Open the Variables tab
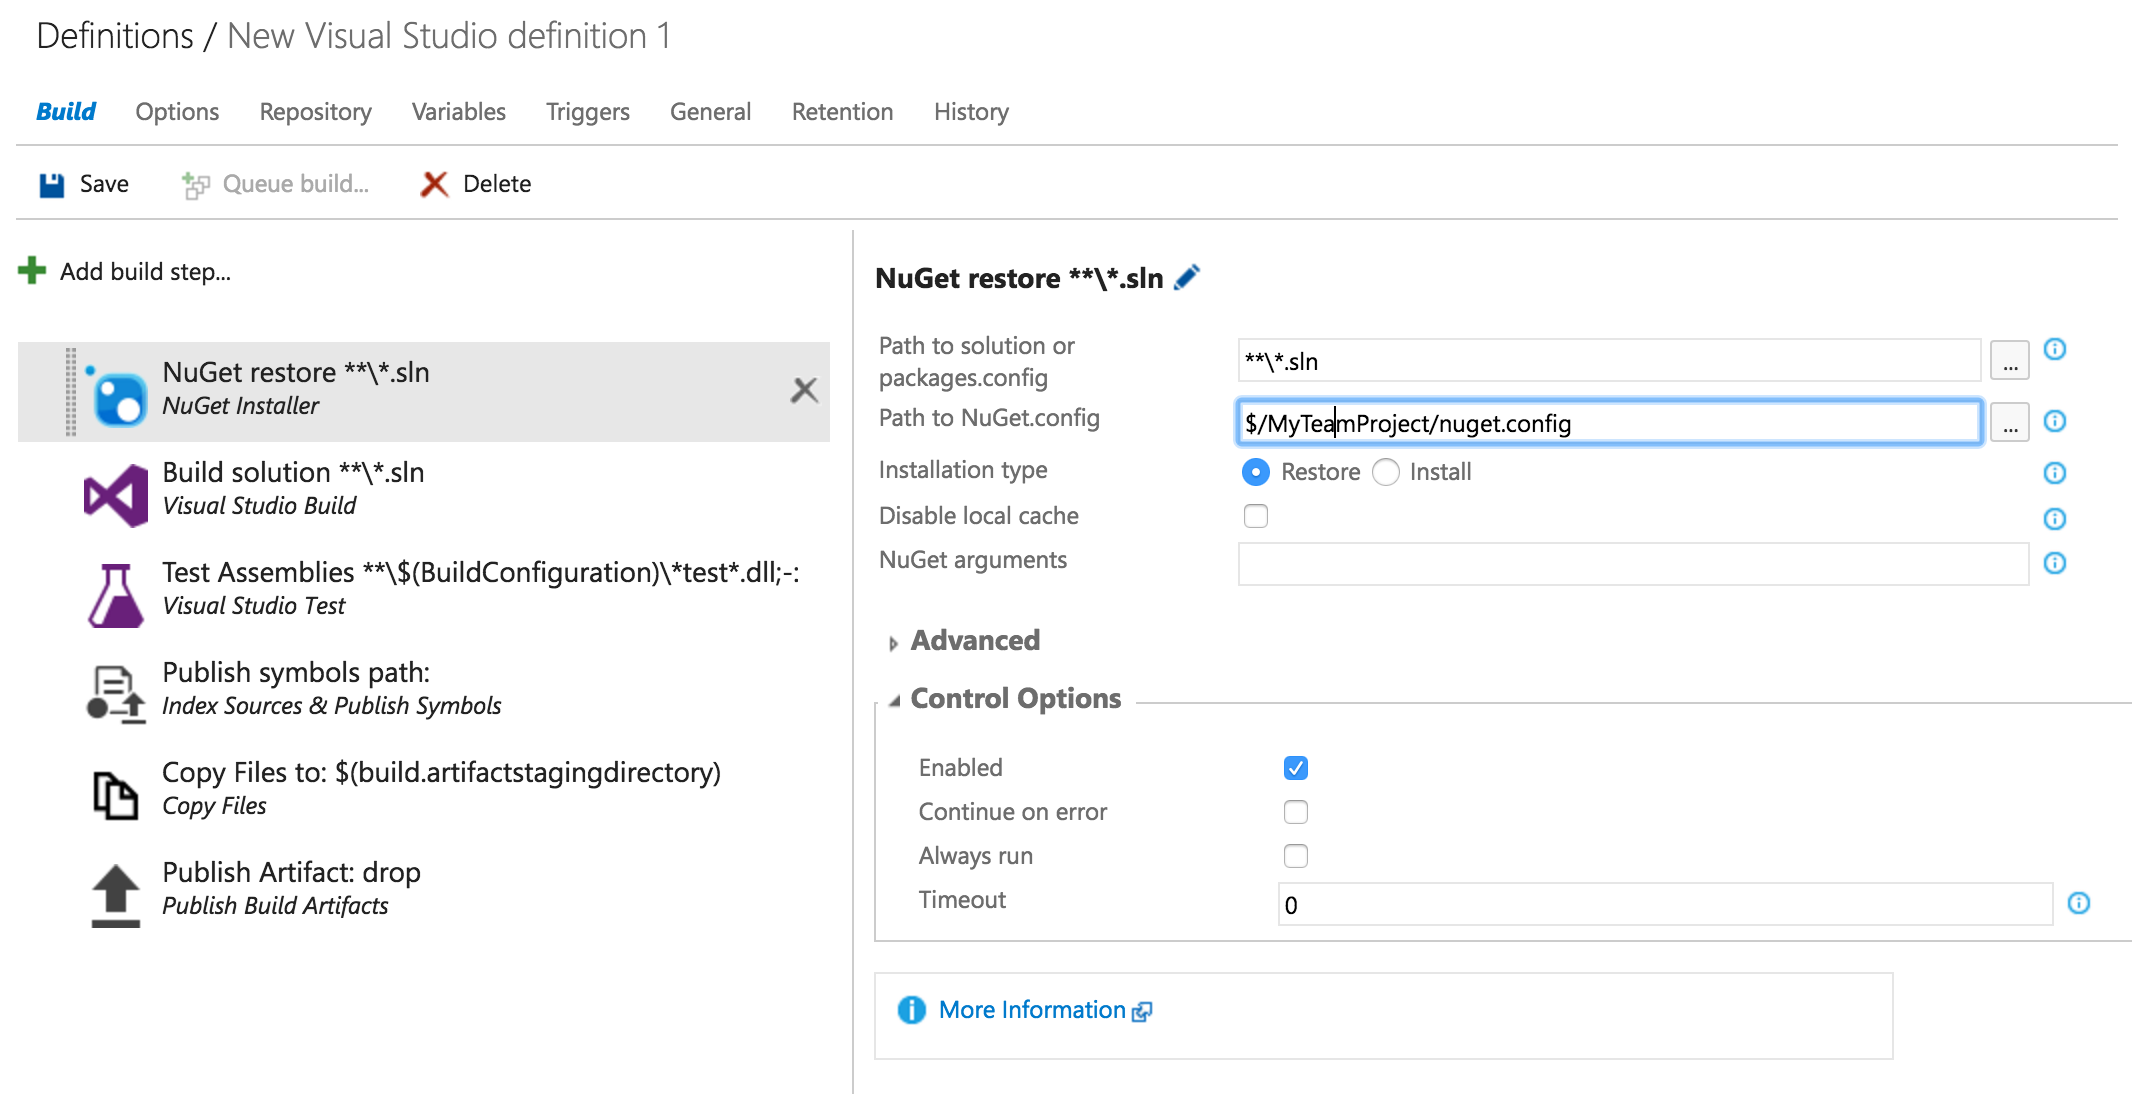The width and height of the screenshot is (2132, 1094). [x=458, y=112]
